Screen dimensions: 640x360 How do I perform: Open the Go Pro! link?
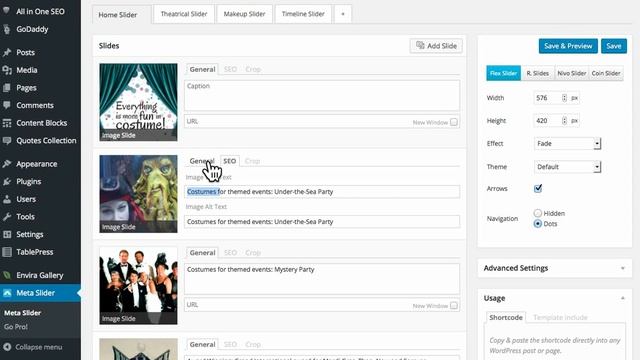(x=16, y=327)
